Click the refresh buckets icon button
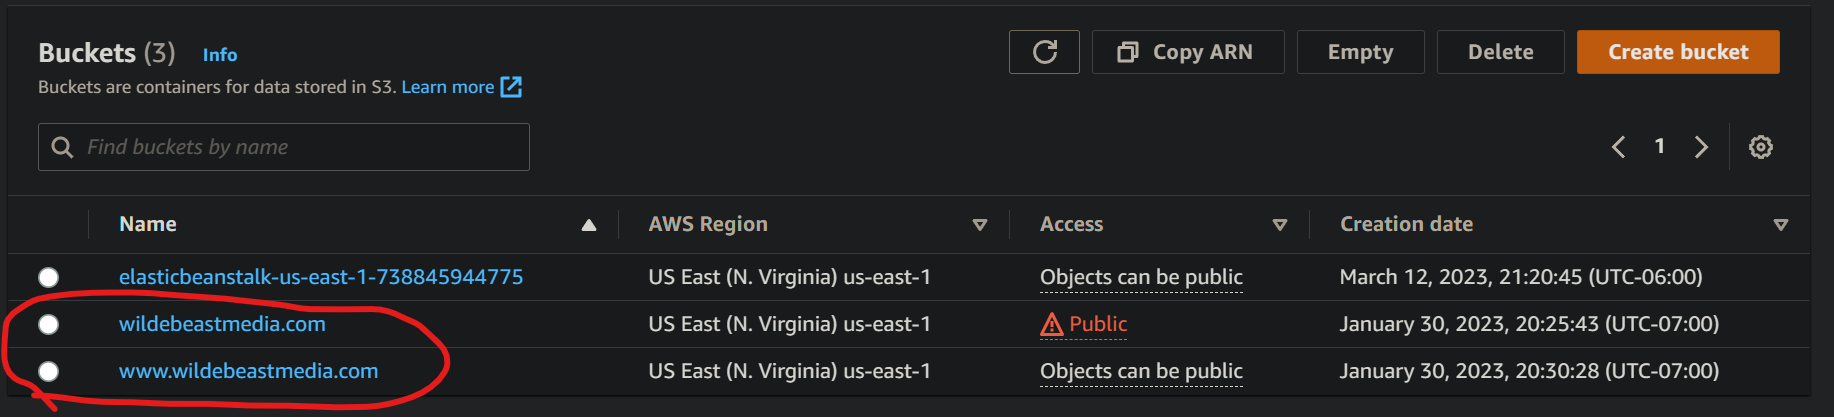The height and width of the screenshot is (417, 1834). coord(1044,52)
